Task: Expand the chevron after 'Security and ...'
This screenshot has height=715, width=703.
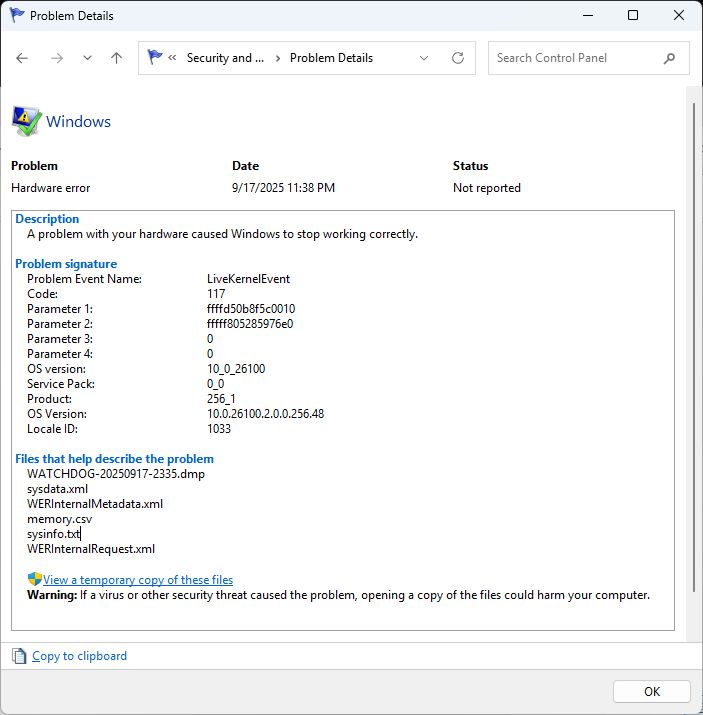Action: click(277, 58)
